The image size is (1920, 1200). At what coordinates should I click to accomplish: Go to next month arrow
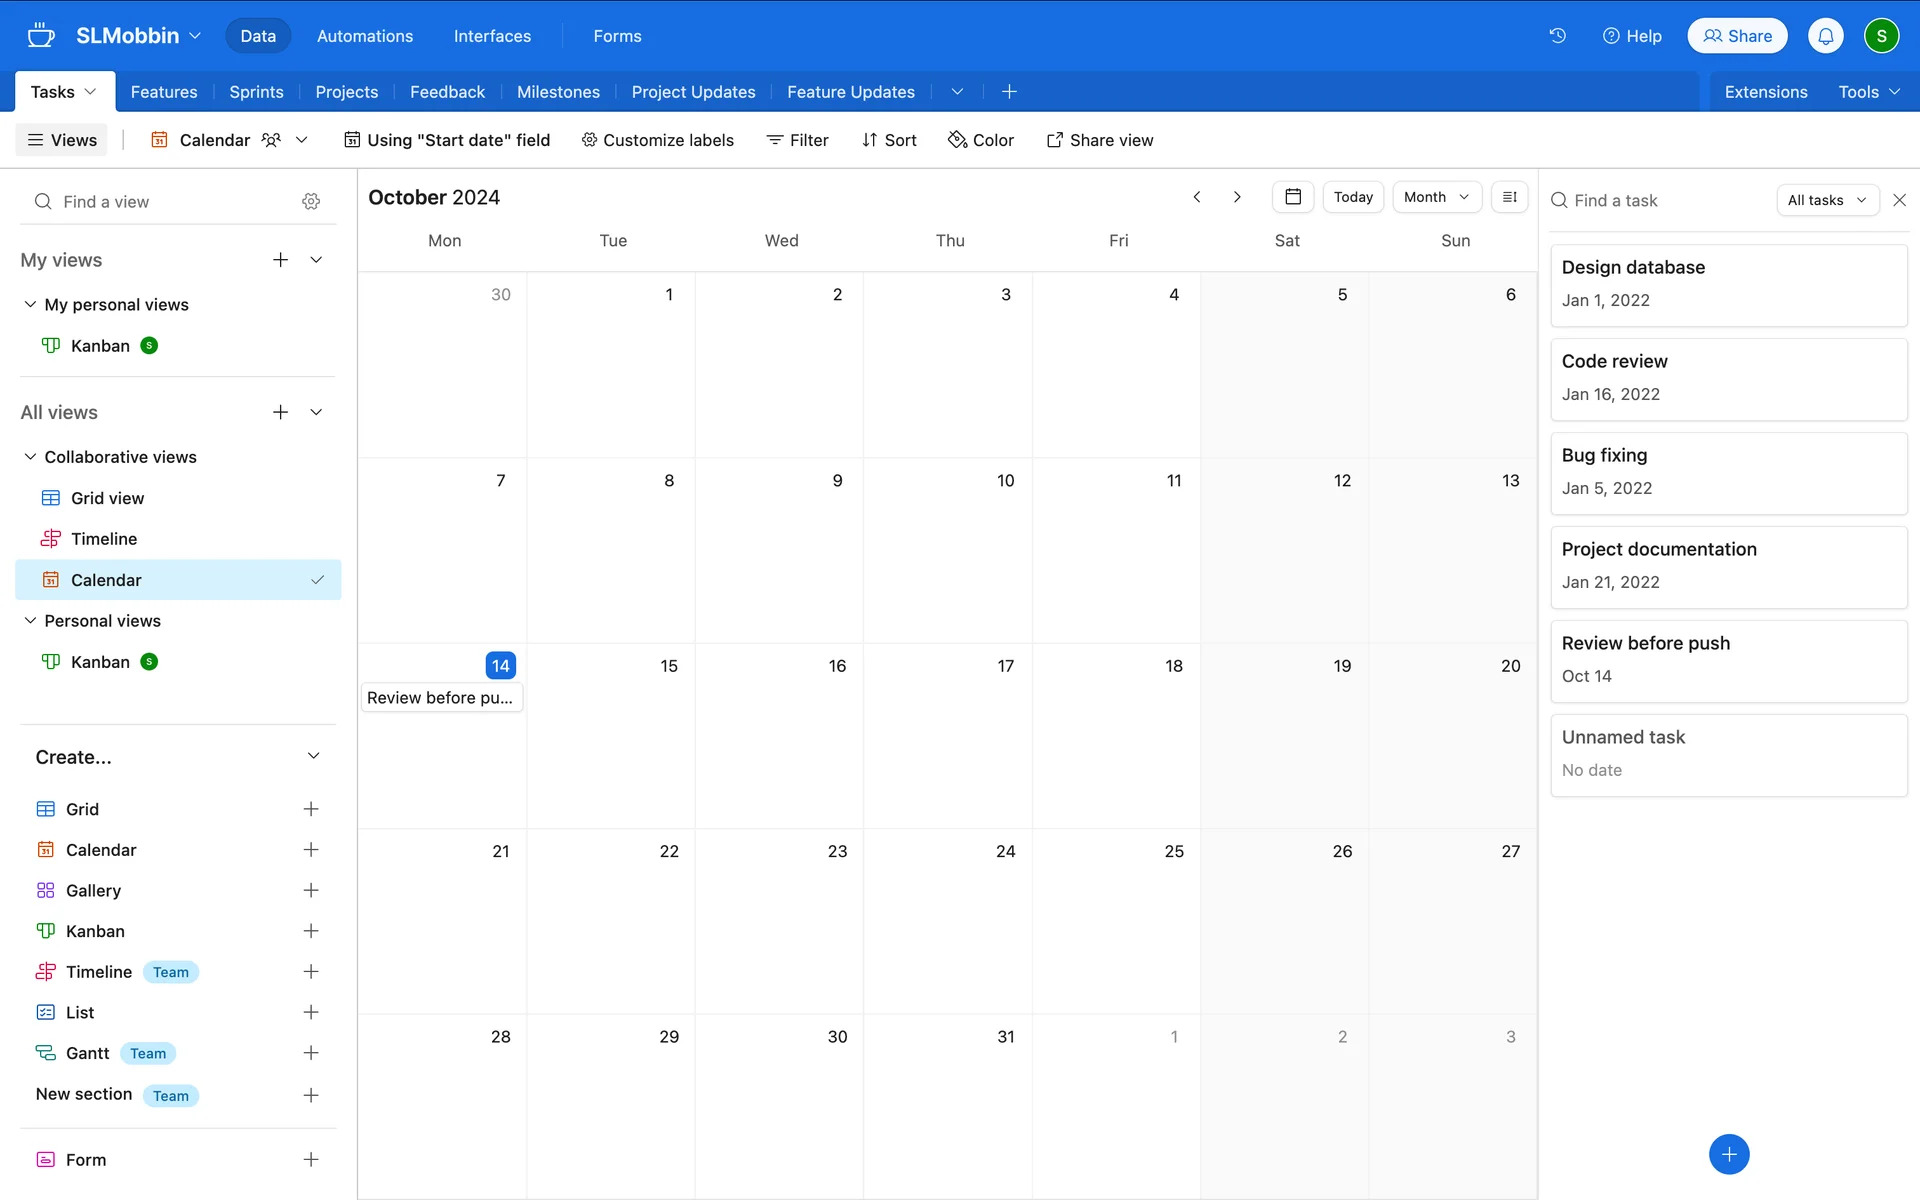1237,197
